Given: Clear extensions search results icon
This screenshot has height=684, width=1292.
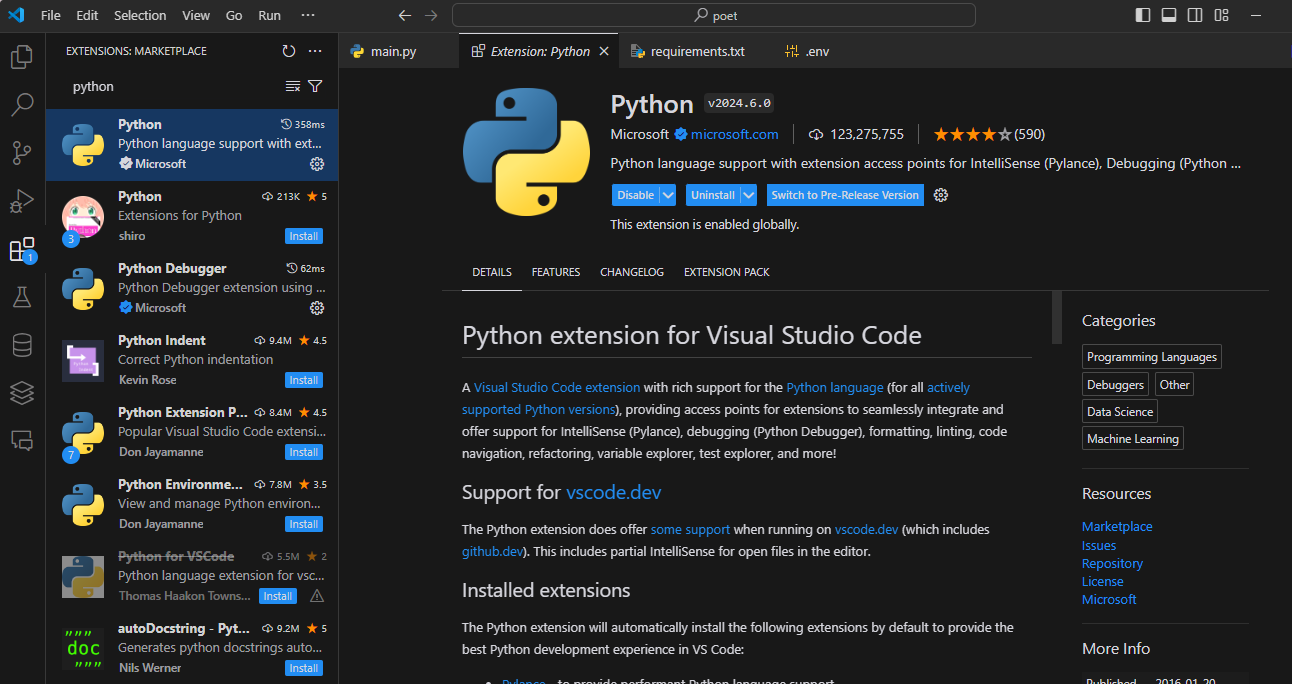Looking at the screenshot, I should [293, 86].
